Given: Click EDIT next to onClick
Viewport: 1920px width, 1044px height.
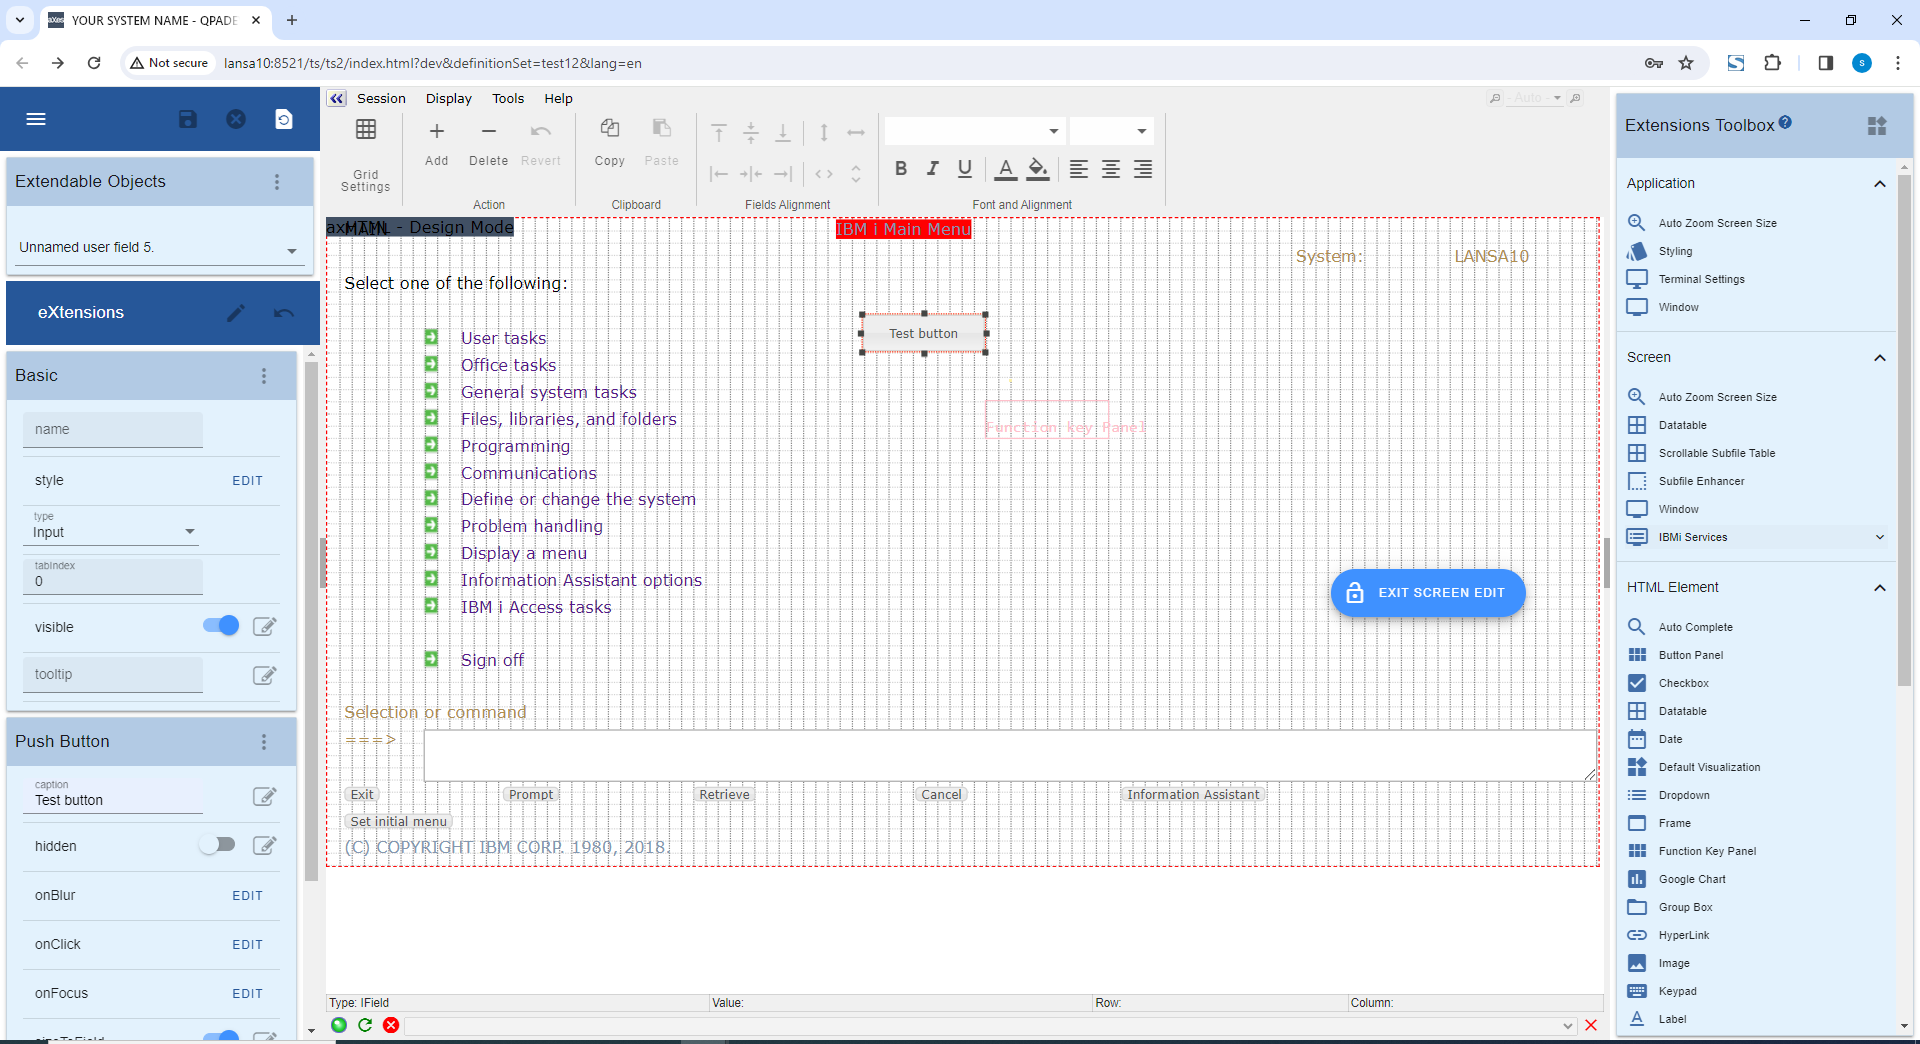Looking at the screenshot, I should coord(247,944).
